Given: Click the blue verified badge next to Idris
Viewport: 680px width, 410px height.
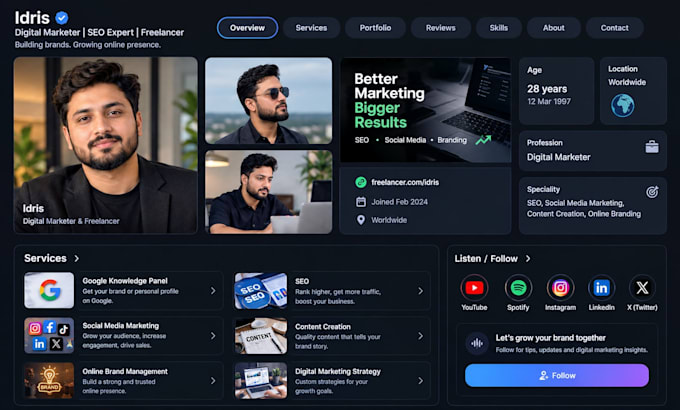Looking at the screenshot, I should (x=62, y=18).
